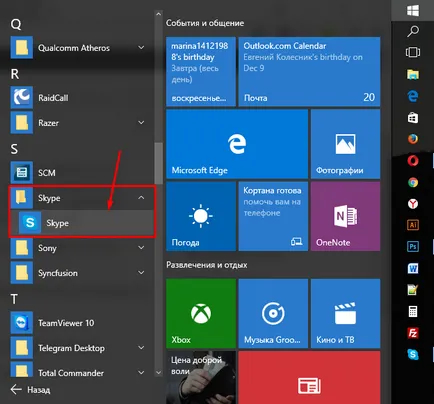This screenshot has height=404, width=434.
Task: Open the Кино и ТВ tile
Action: point(345,313)
